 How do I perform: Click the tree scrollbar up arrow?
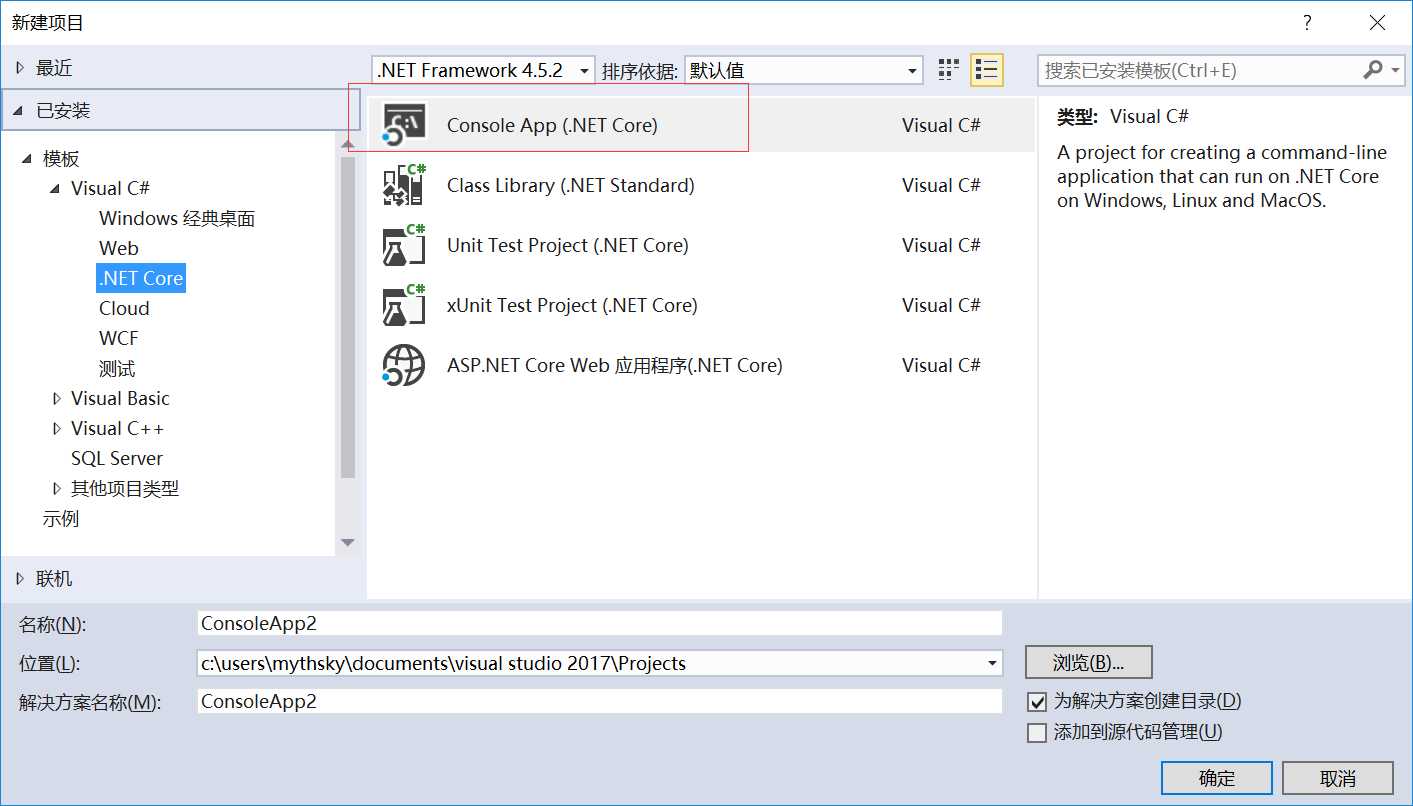point(348,144)
